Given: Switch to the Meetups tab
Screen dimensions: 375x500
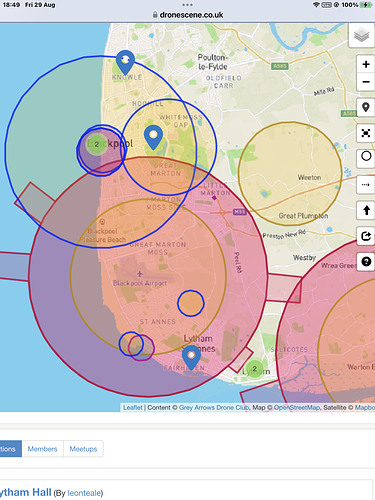Looking at the screenshot, I should click(x=83, y=449).
